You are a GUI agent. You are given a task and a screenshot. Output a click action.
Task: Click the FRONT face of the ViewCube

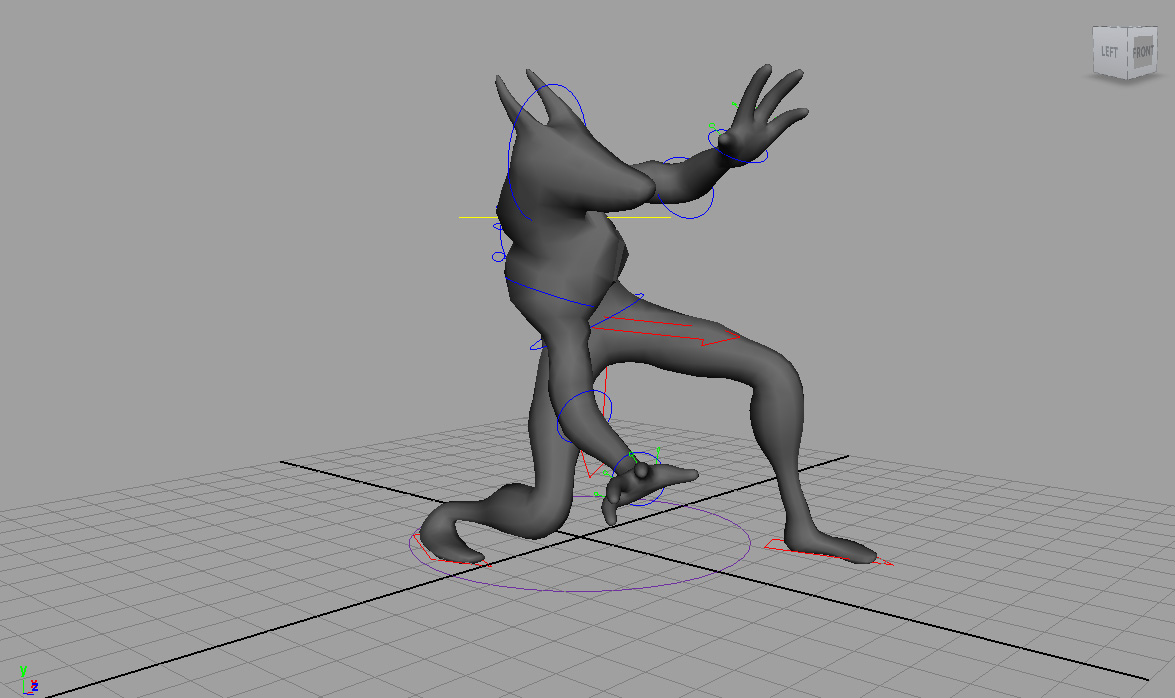click(1143, 52)
